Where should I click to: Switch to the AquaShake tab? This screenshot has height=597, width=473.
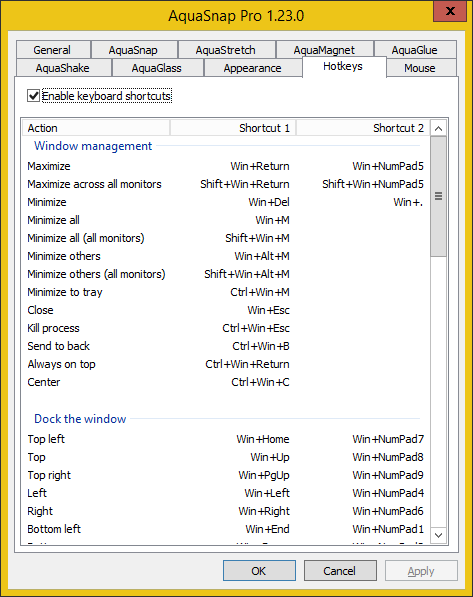tap(63, 68)
